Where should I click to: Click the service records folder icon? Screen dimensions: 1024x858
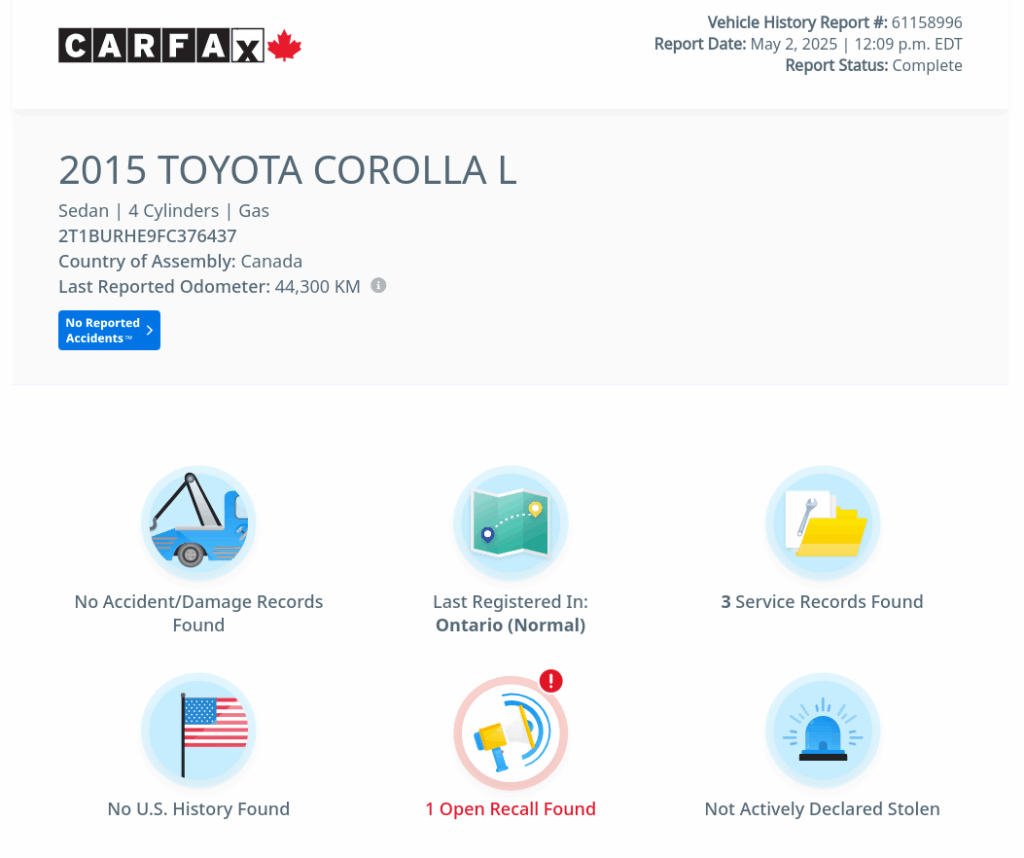pos(823,522)
